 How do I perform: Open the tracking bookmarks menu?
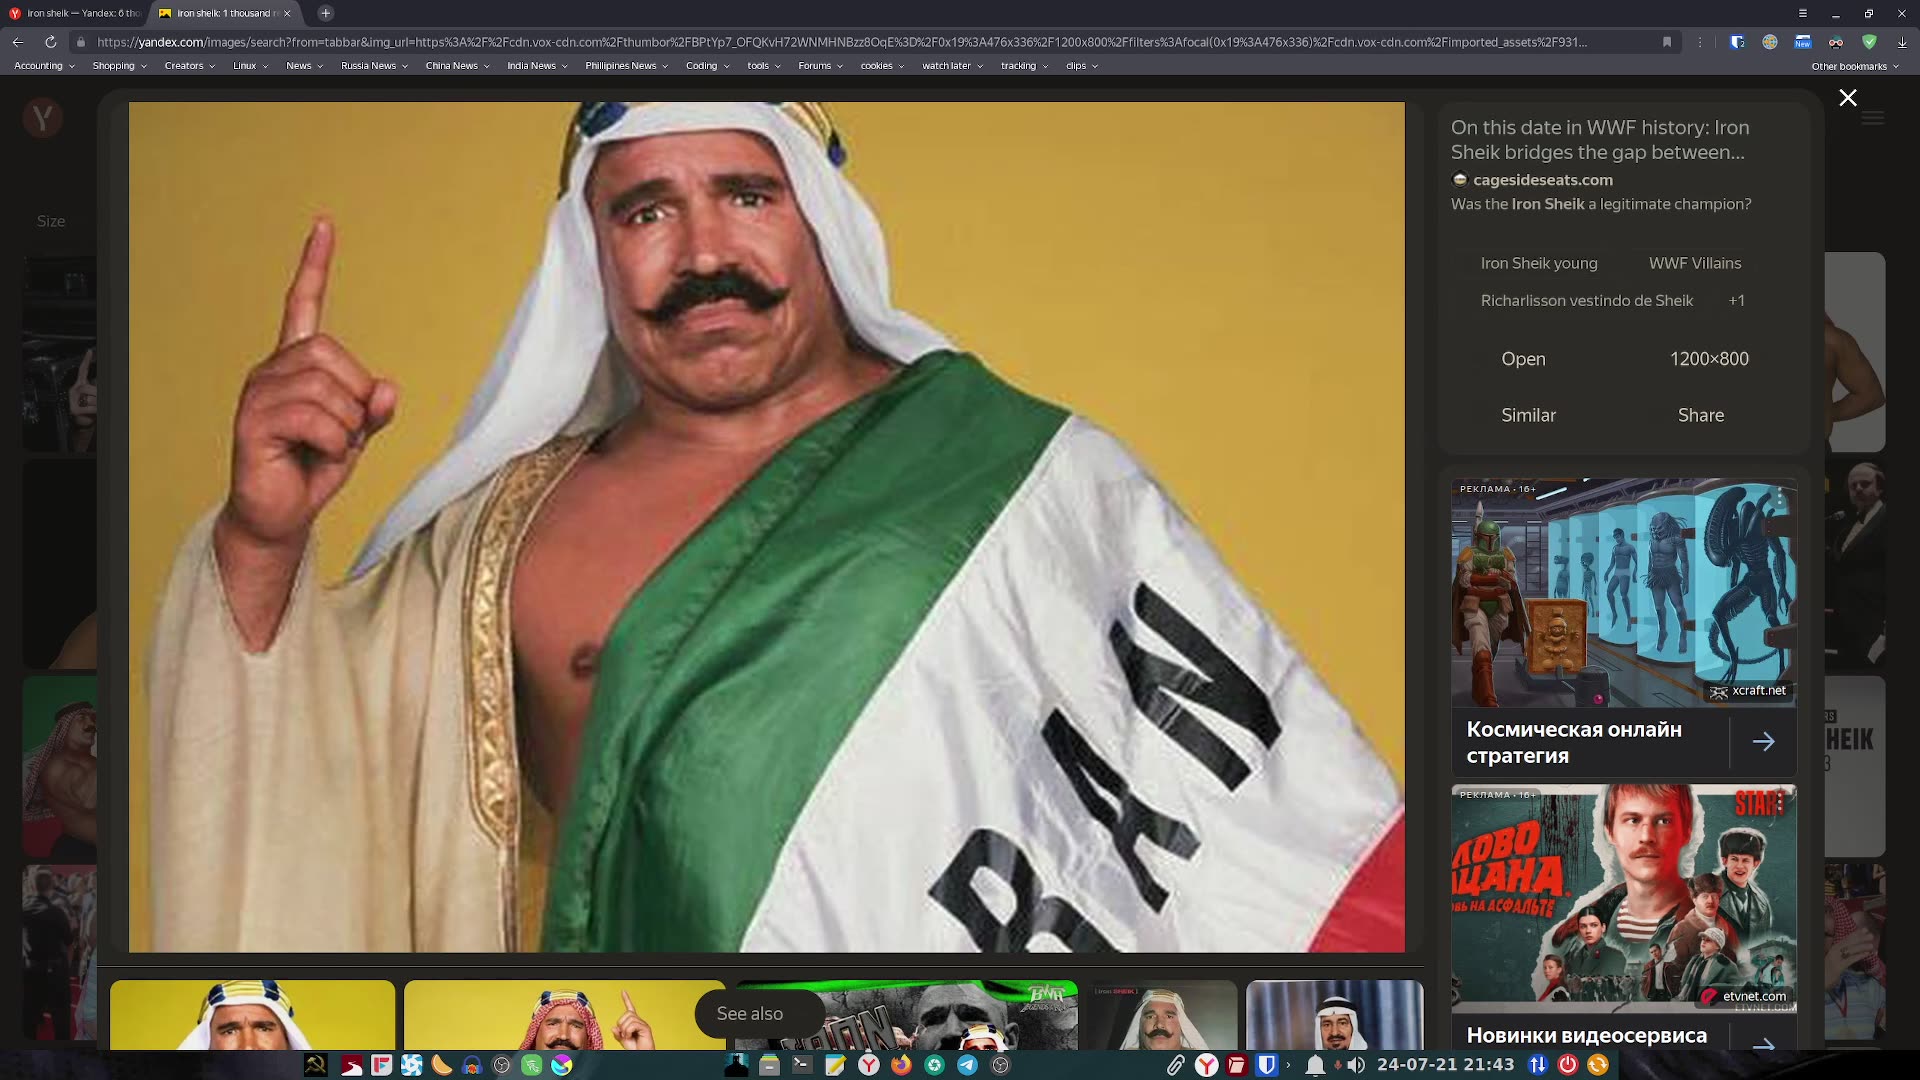1024,66
